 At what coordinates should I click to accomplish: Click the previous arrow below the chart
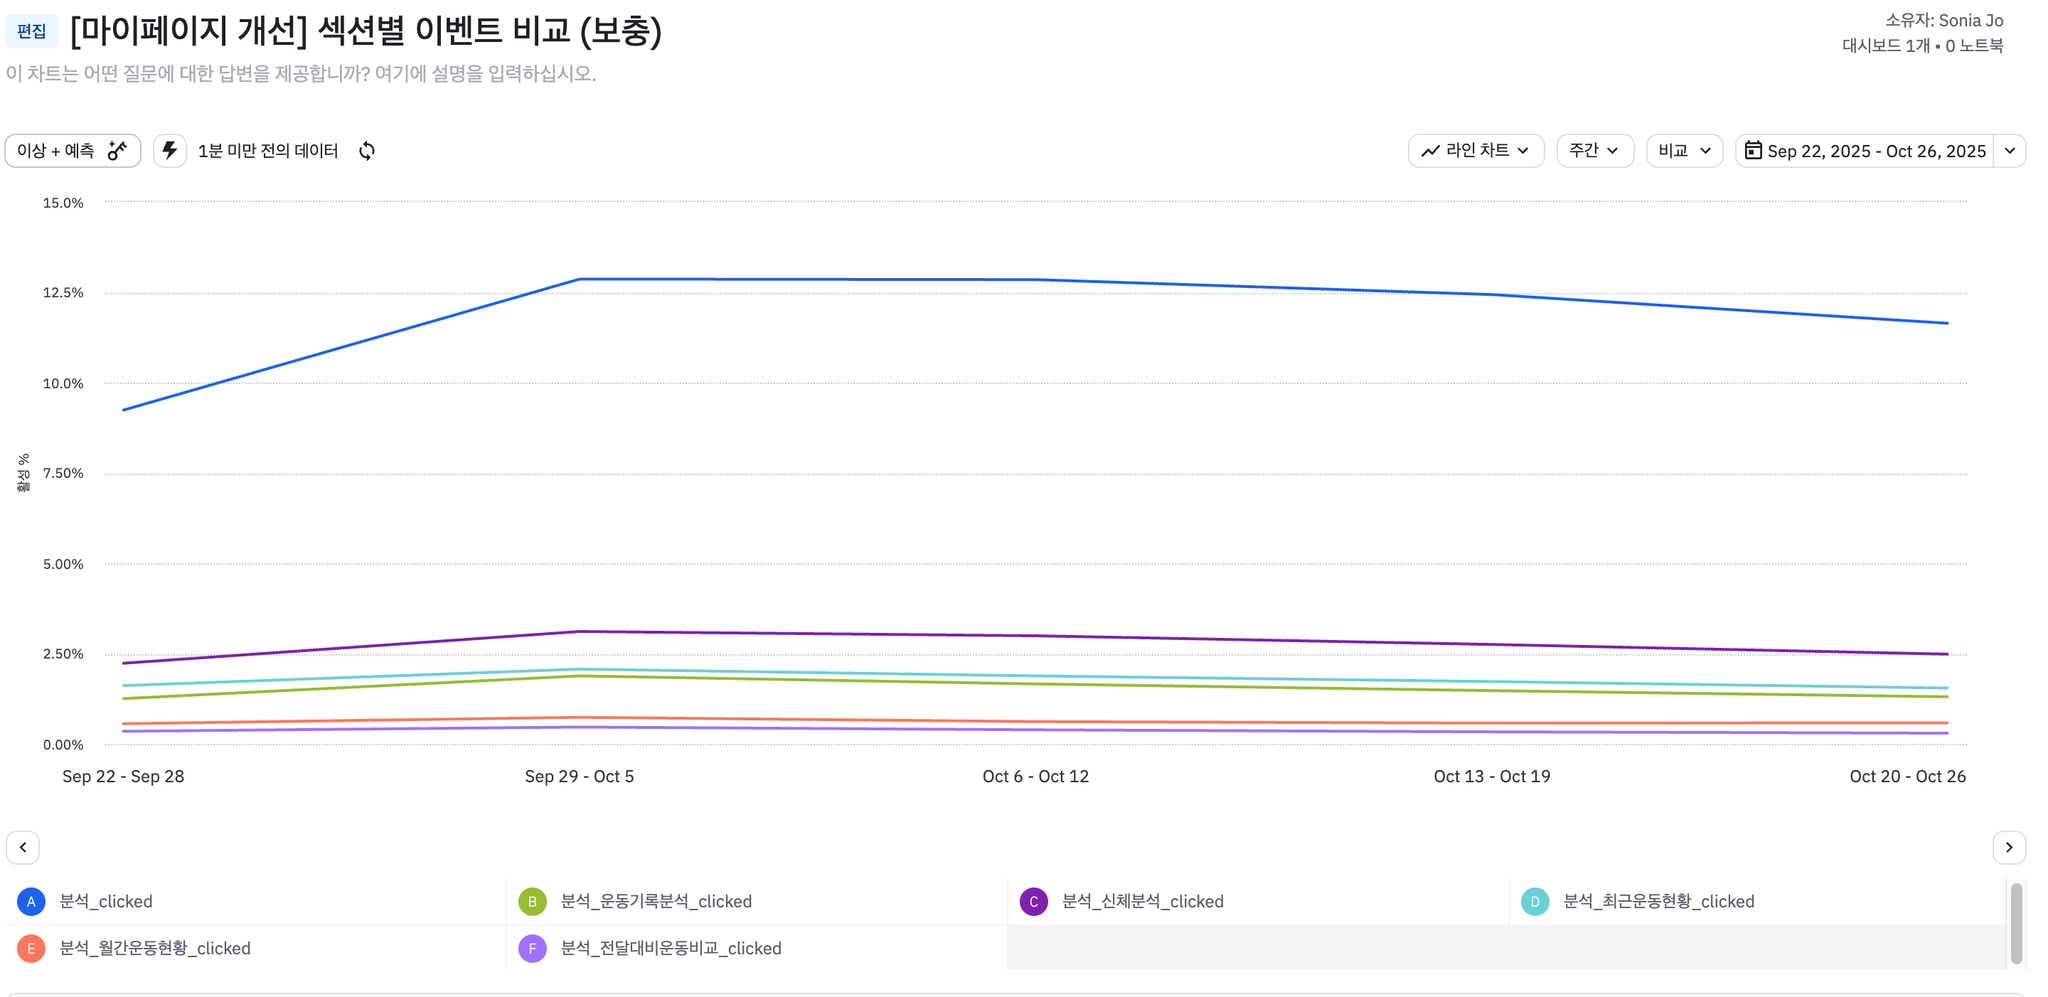(23, 847)
